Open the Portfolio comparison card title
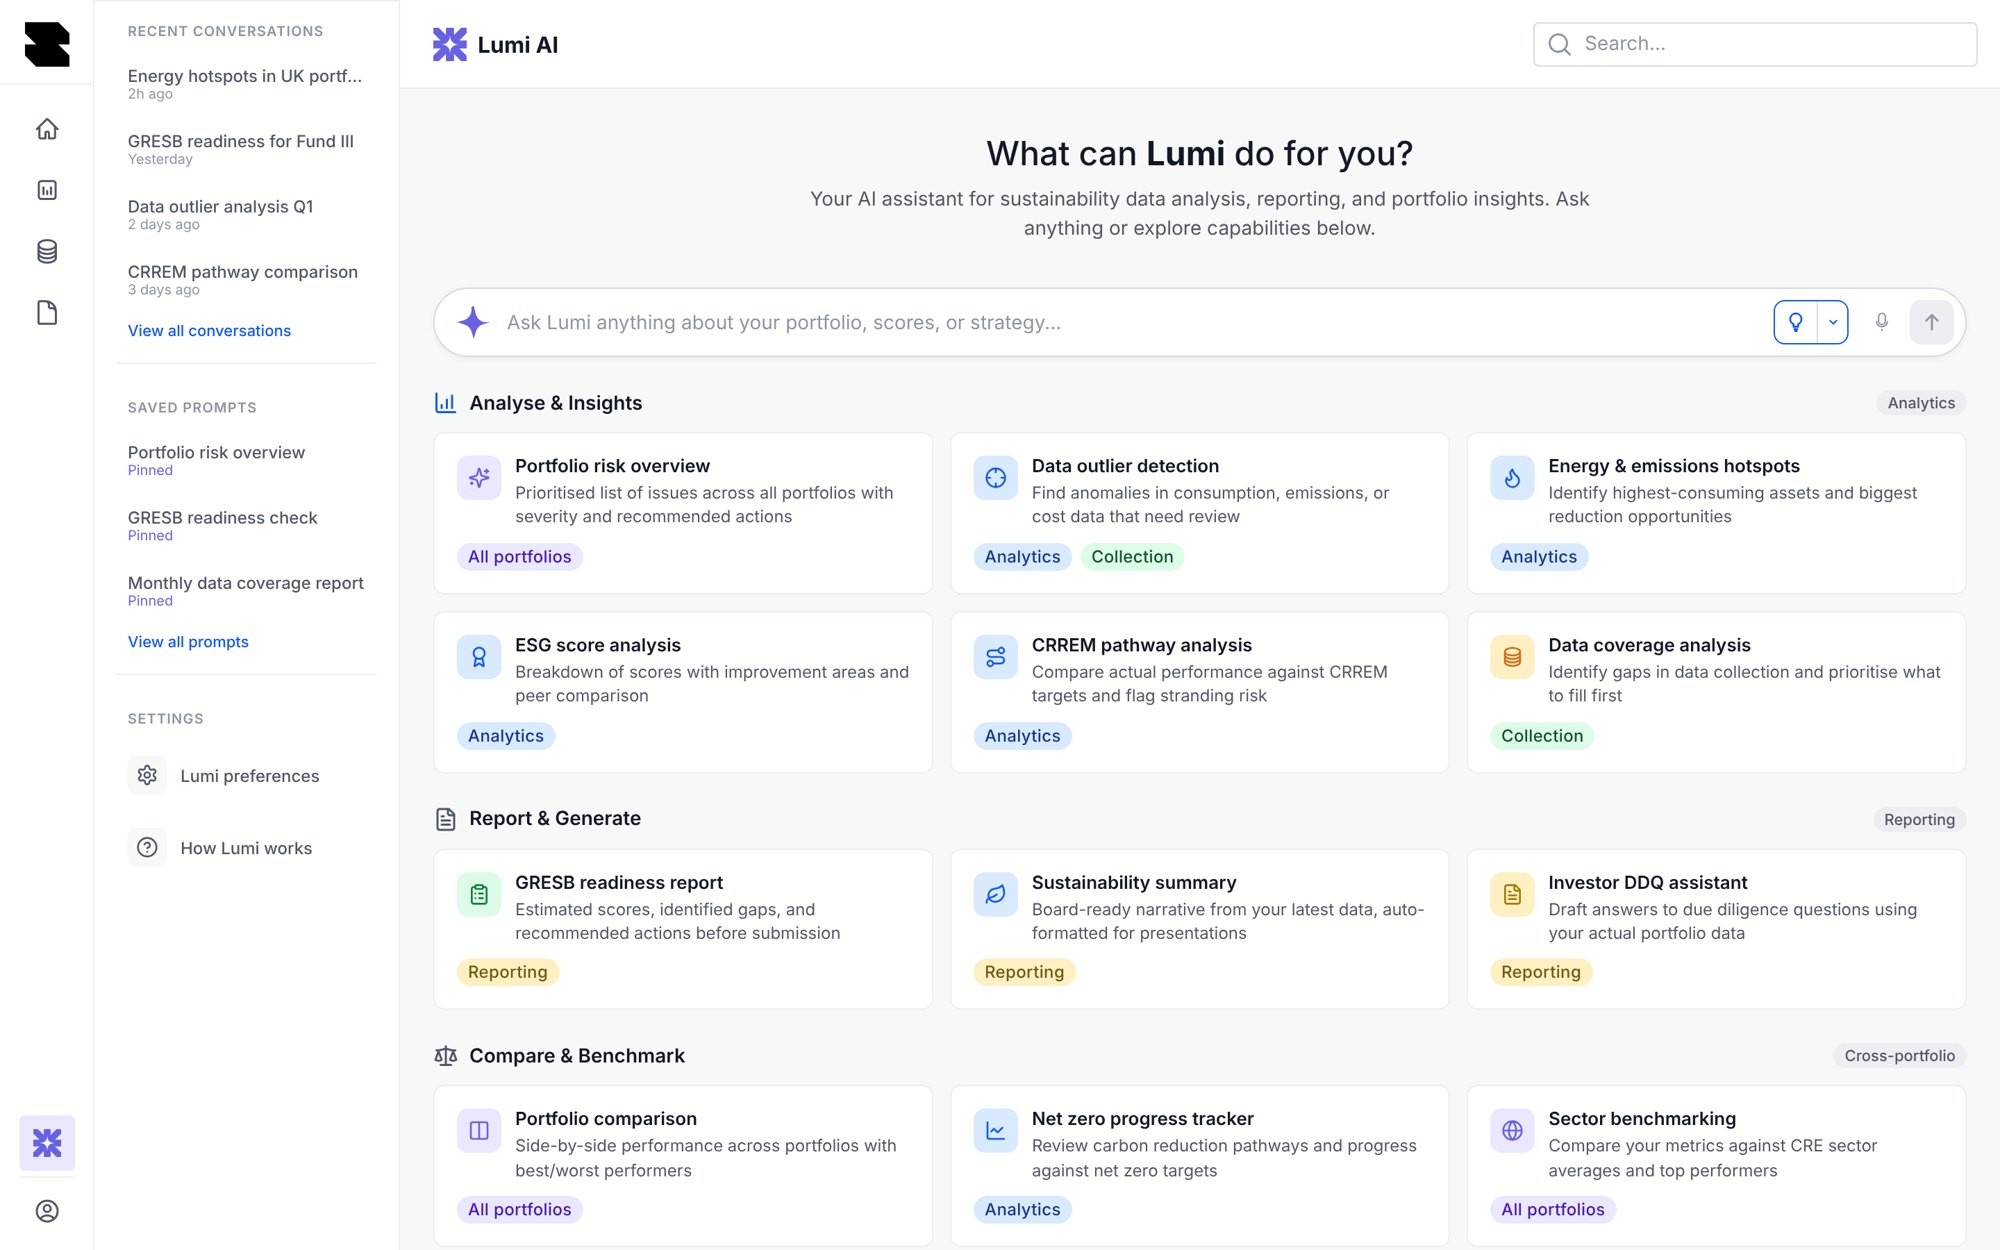 click(605, 1119)
